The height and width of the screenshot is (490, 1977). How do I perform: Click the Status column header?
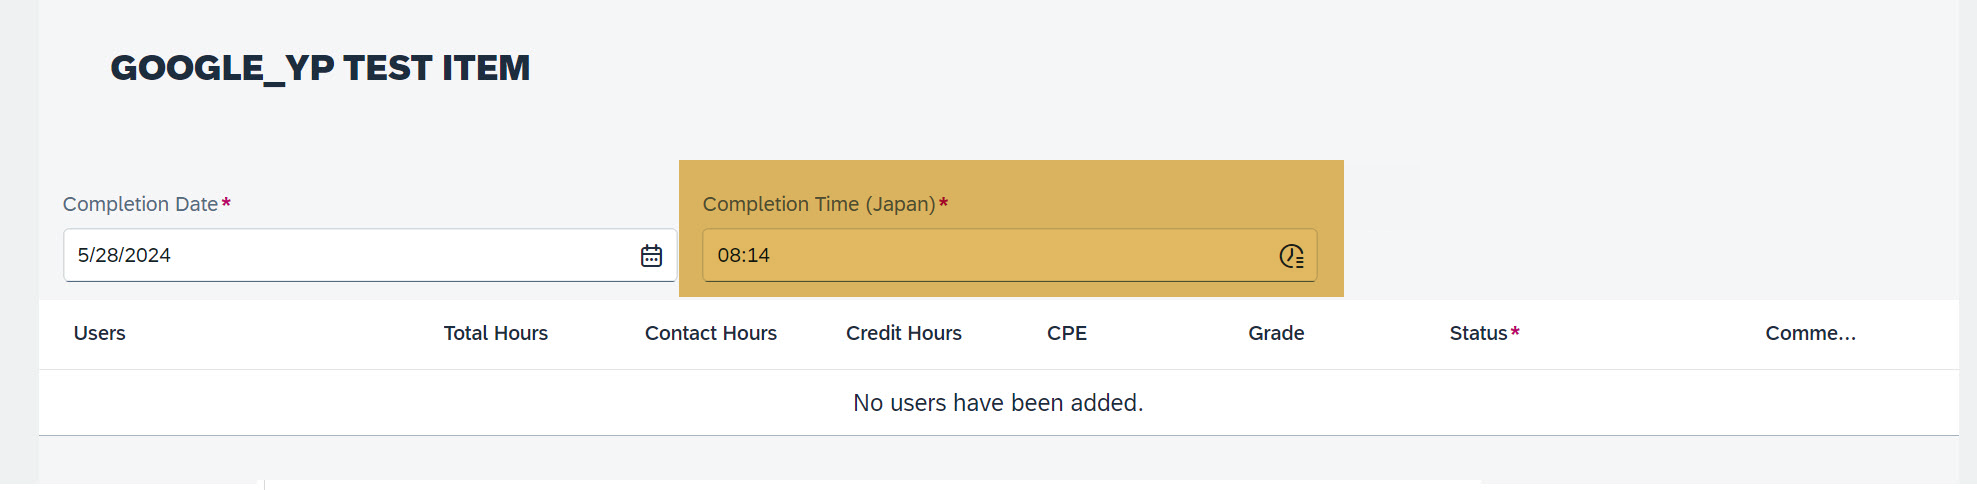1478,333
